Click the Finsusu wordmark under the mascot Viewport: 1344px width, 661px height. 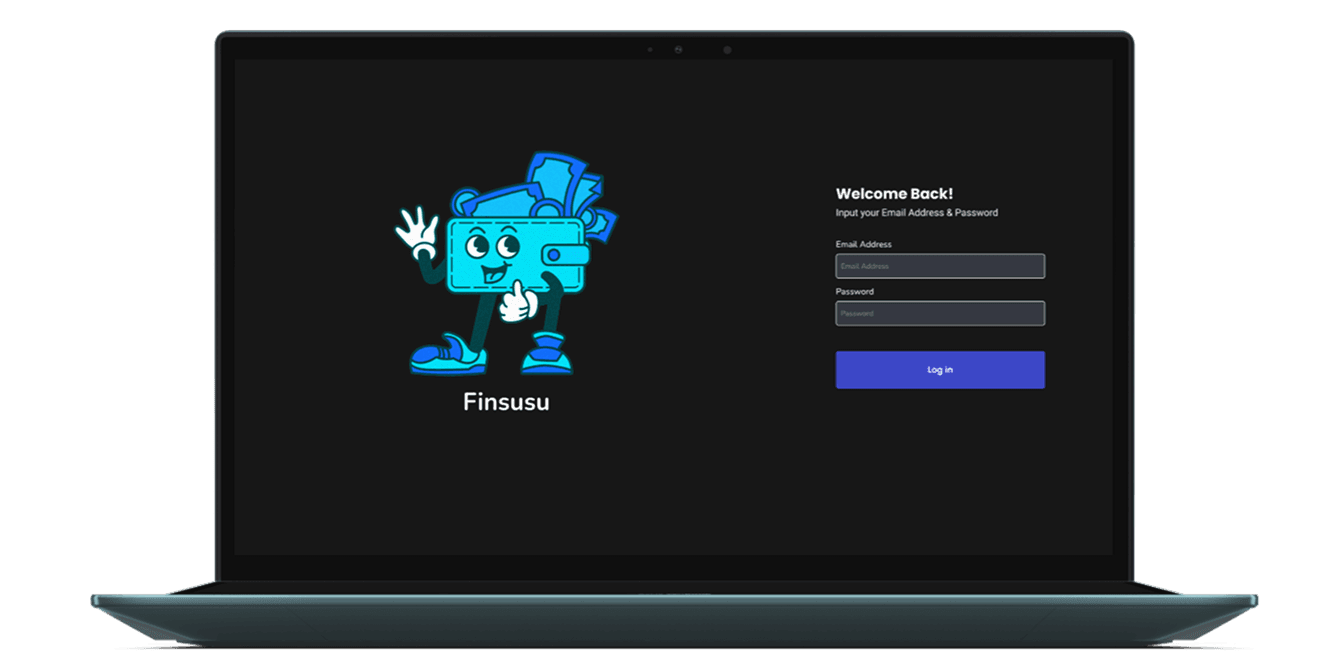(506, 402)
